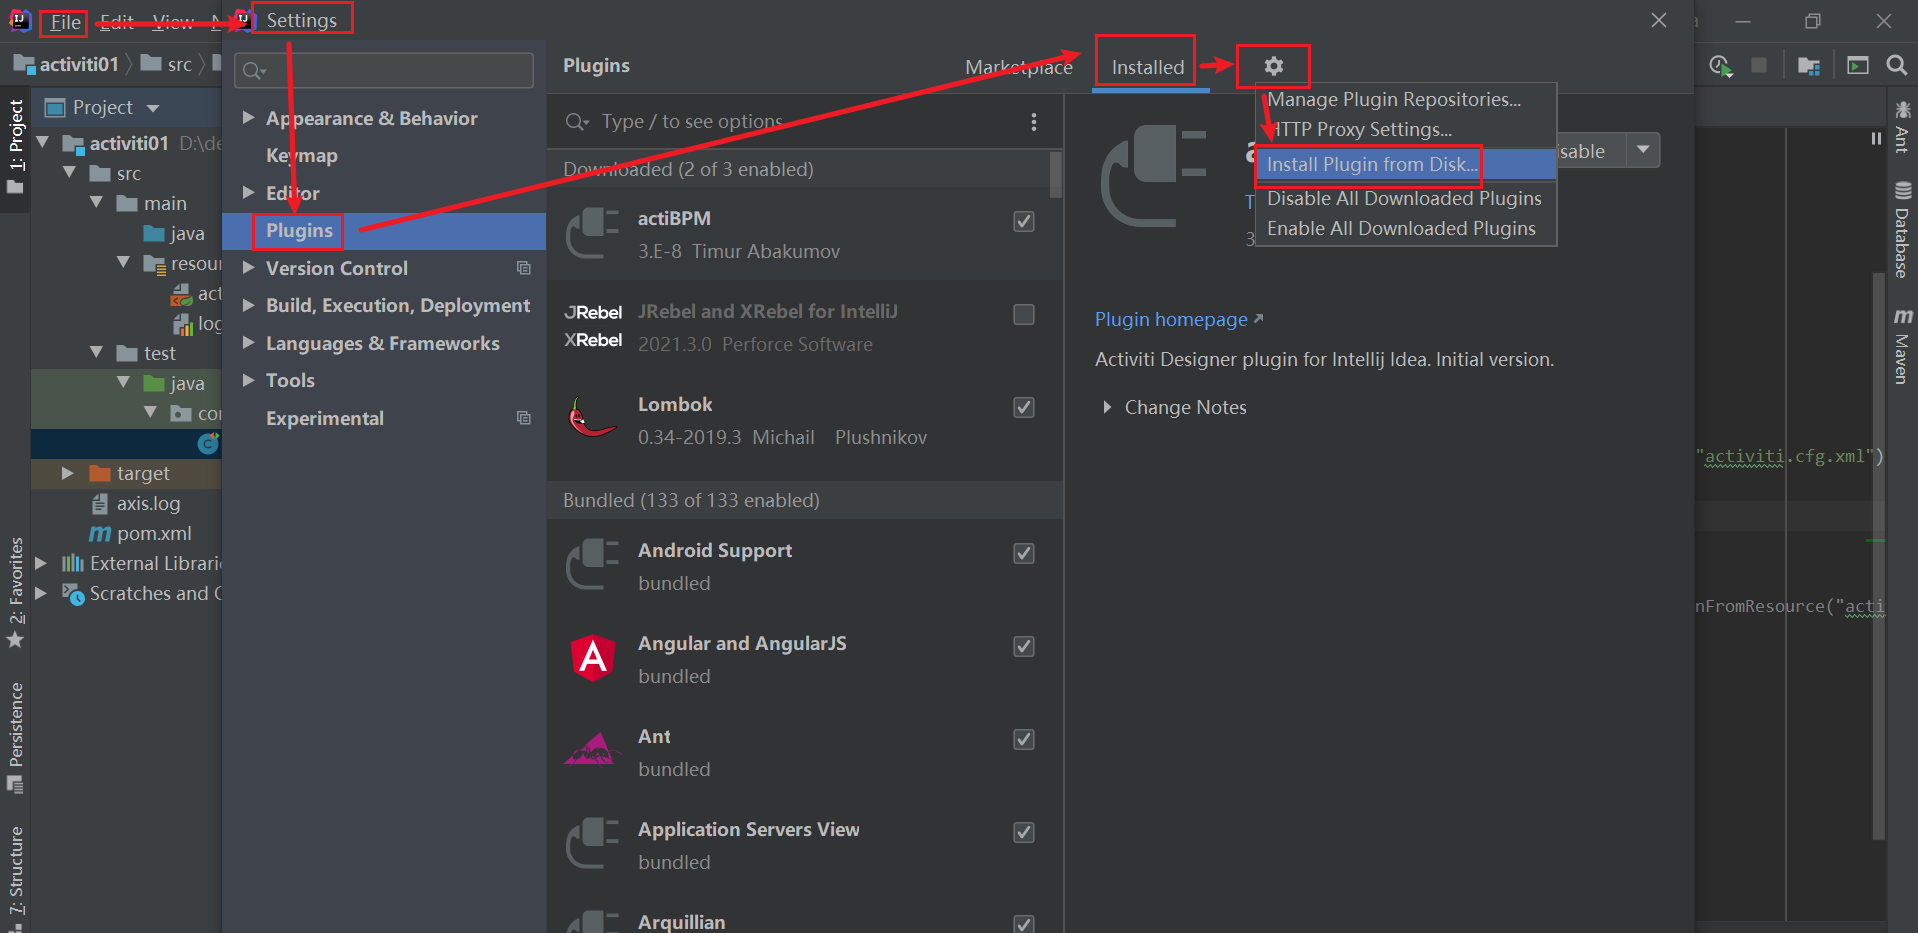Expand the Tools settings category

click(x=248, y=380)
